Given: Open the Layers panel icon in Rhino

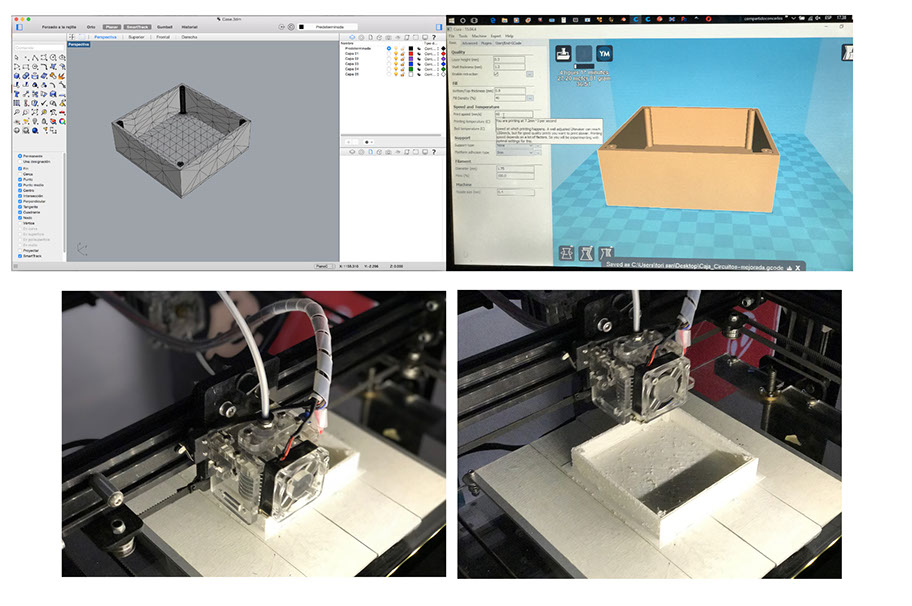Looking at the screenshot, I should click(x=352, y=37).
